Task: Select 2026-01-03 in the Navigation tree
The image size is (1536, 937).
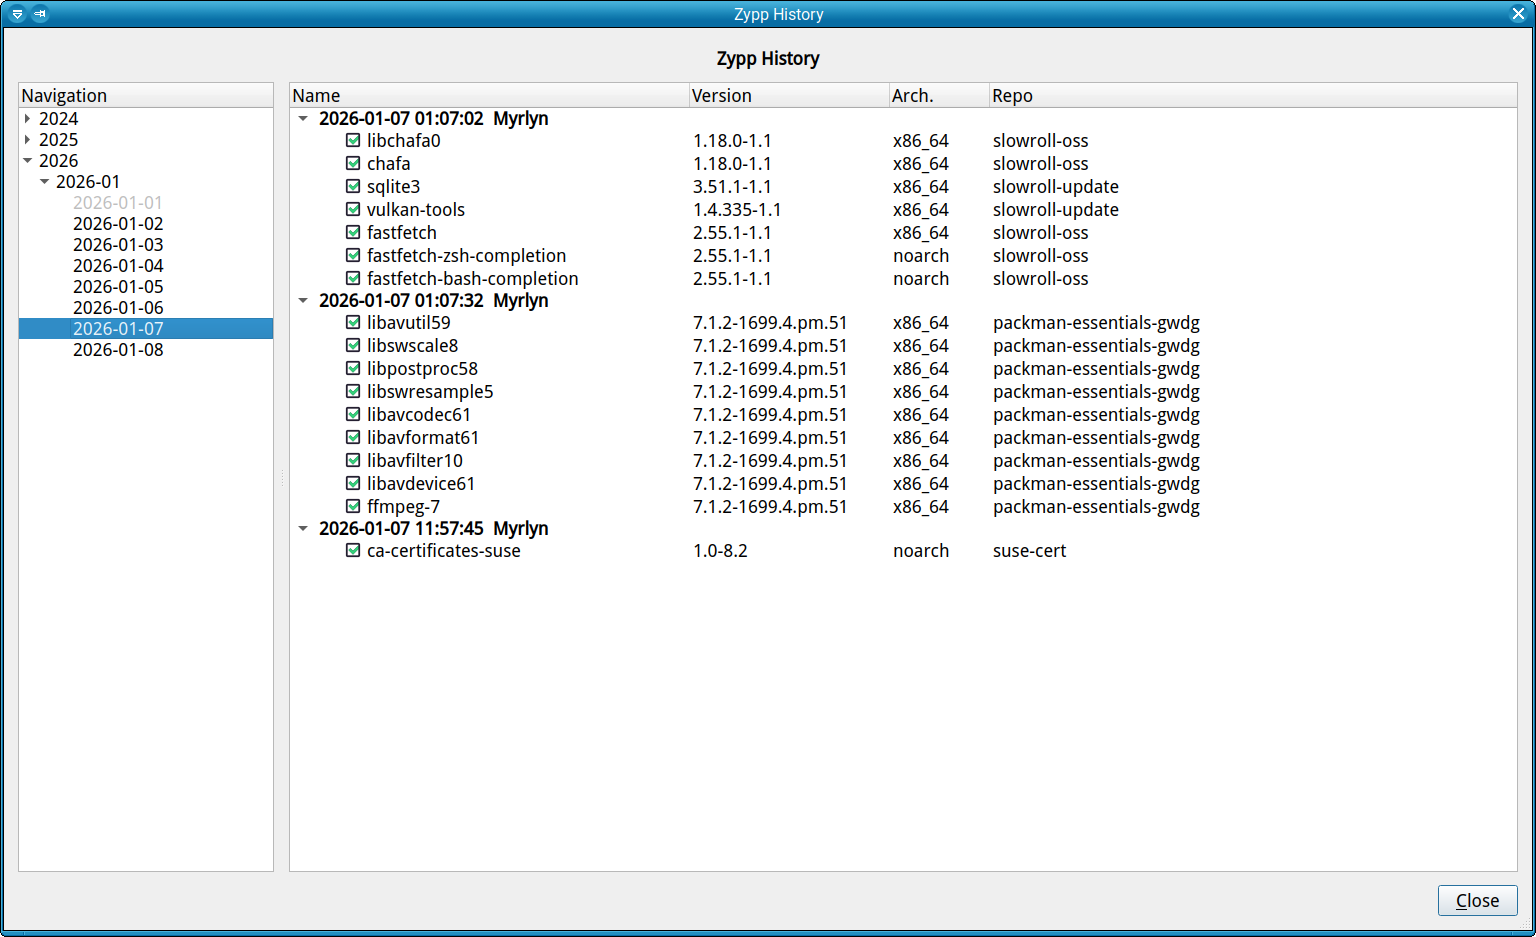Action: [x=118, y=245]
